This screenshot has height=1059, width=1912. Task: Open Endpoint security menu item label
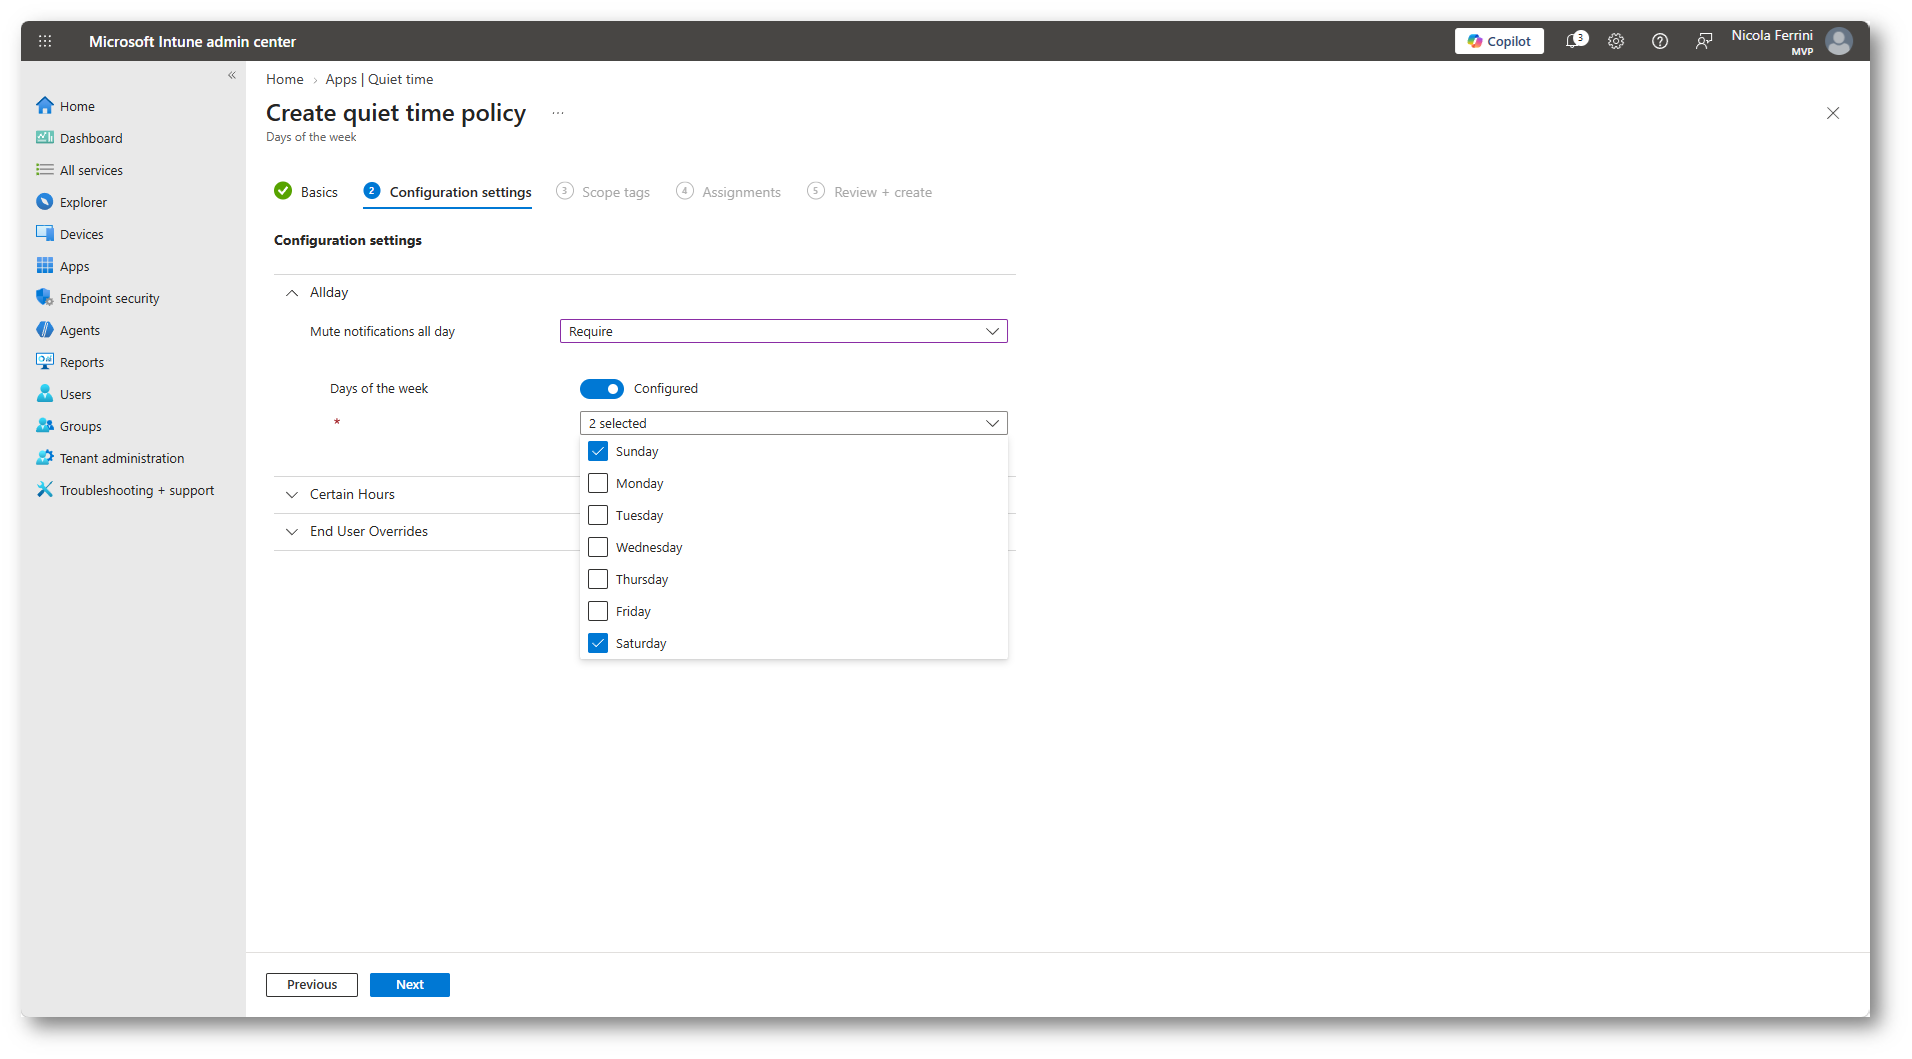[x=110, y=298]
